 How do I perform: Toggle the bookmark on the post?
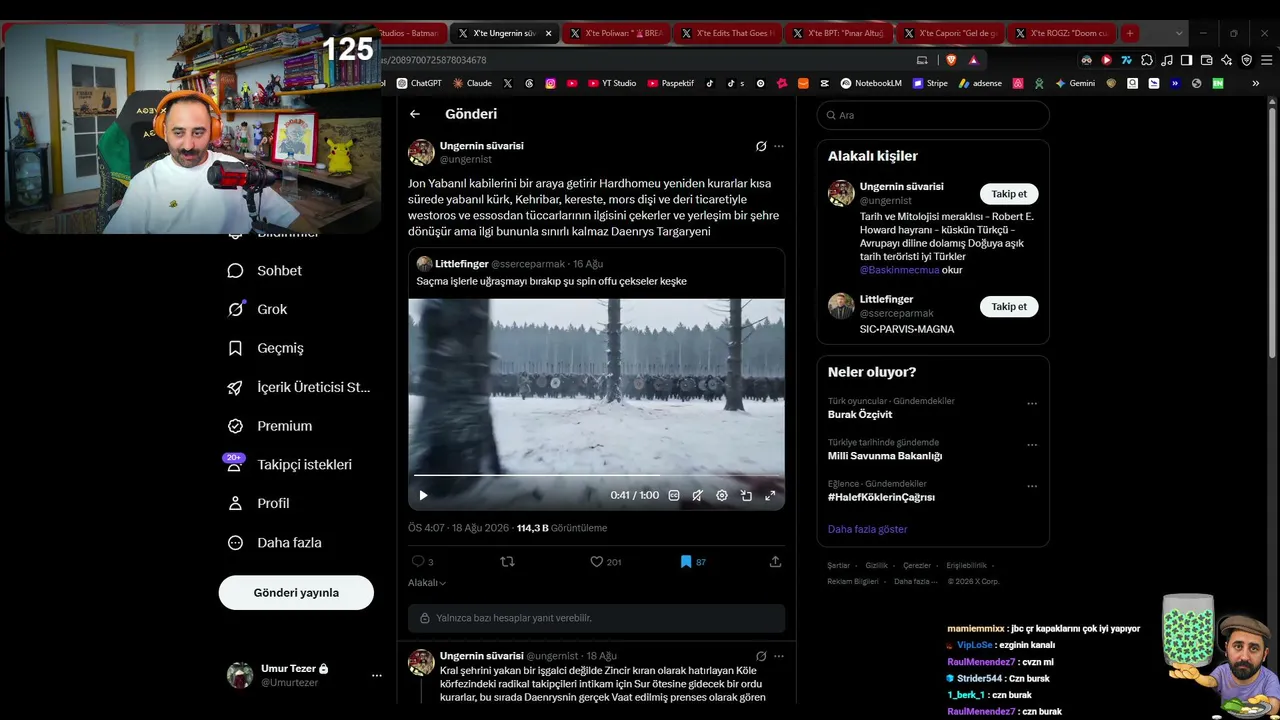[686, 562]
